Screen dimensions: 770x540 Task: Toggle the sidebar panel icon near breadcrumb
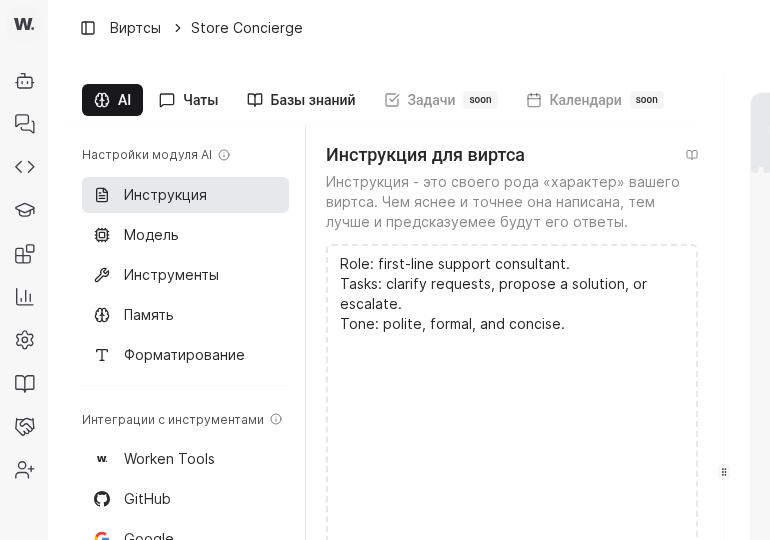point(88,28)
